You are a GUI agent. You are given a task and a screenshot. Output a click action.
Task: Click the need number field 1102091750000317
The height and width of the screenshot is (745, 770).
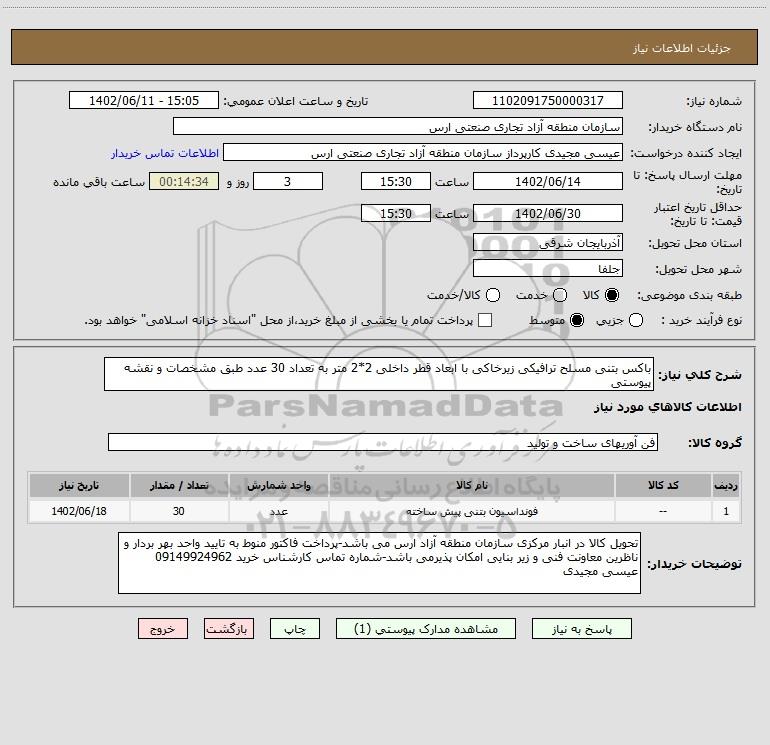click(x=548, y=101)
